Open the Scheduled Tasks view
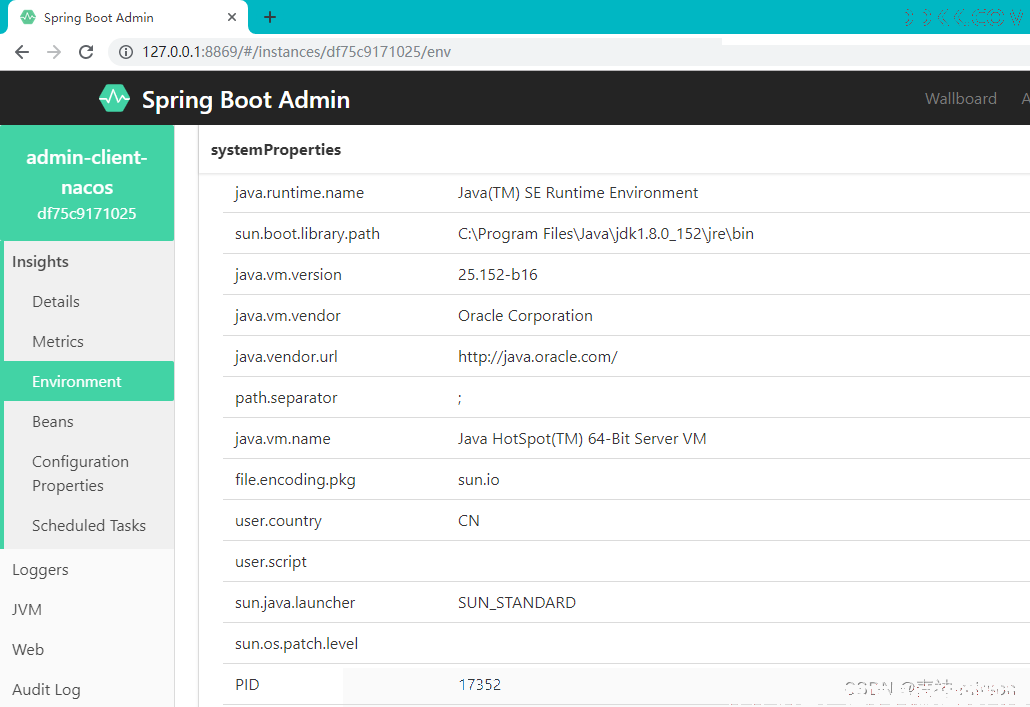This screenshot has height=707, width=1030. [89, 526]
